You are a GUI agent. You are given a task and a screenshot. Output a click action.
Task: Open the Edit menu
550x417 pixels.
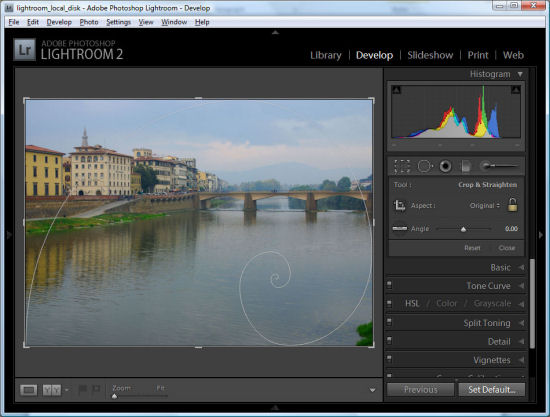pyautogui.click(x=33, y=22)
